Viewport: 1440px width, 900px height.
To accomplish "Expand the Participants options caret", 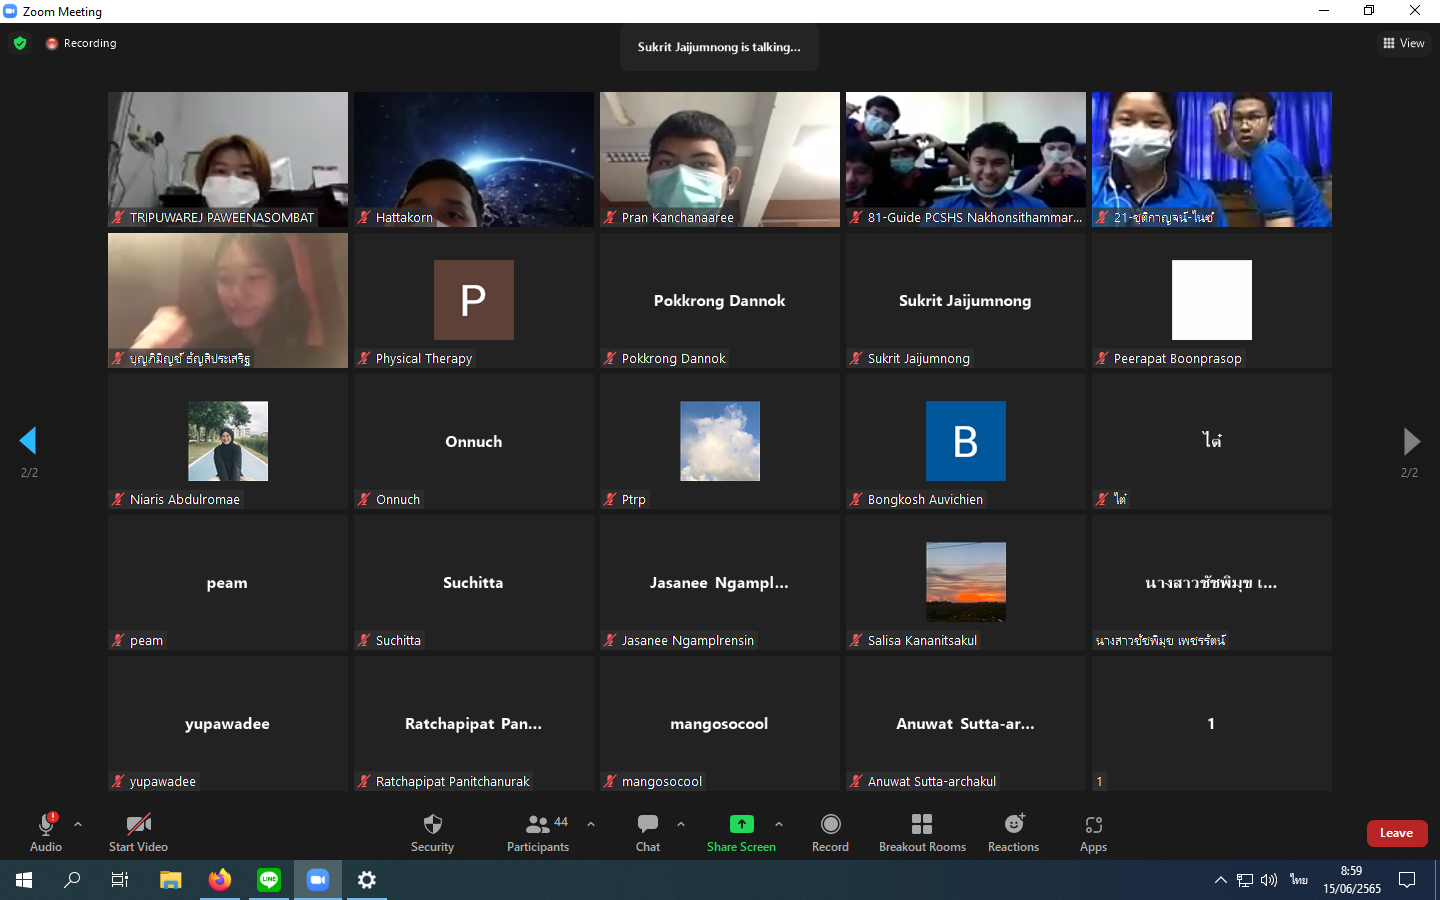I will click(x=591, y=824).
